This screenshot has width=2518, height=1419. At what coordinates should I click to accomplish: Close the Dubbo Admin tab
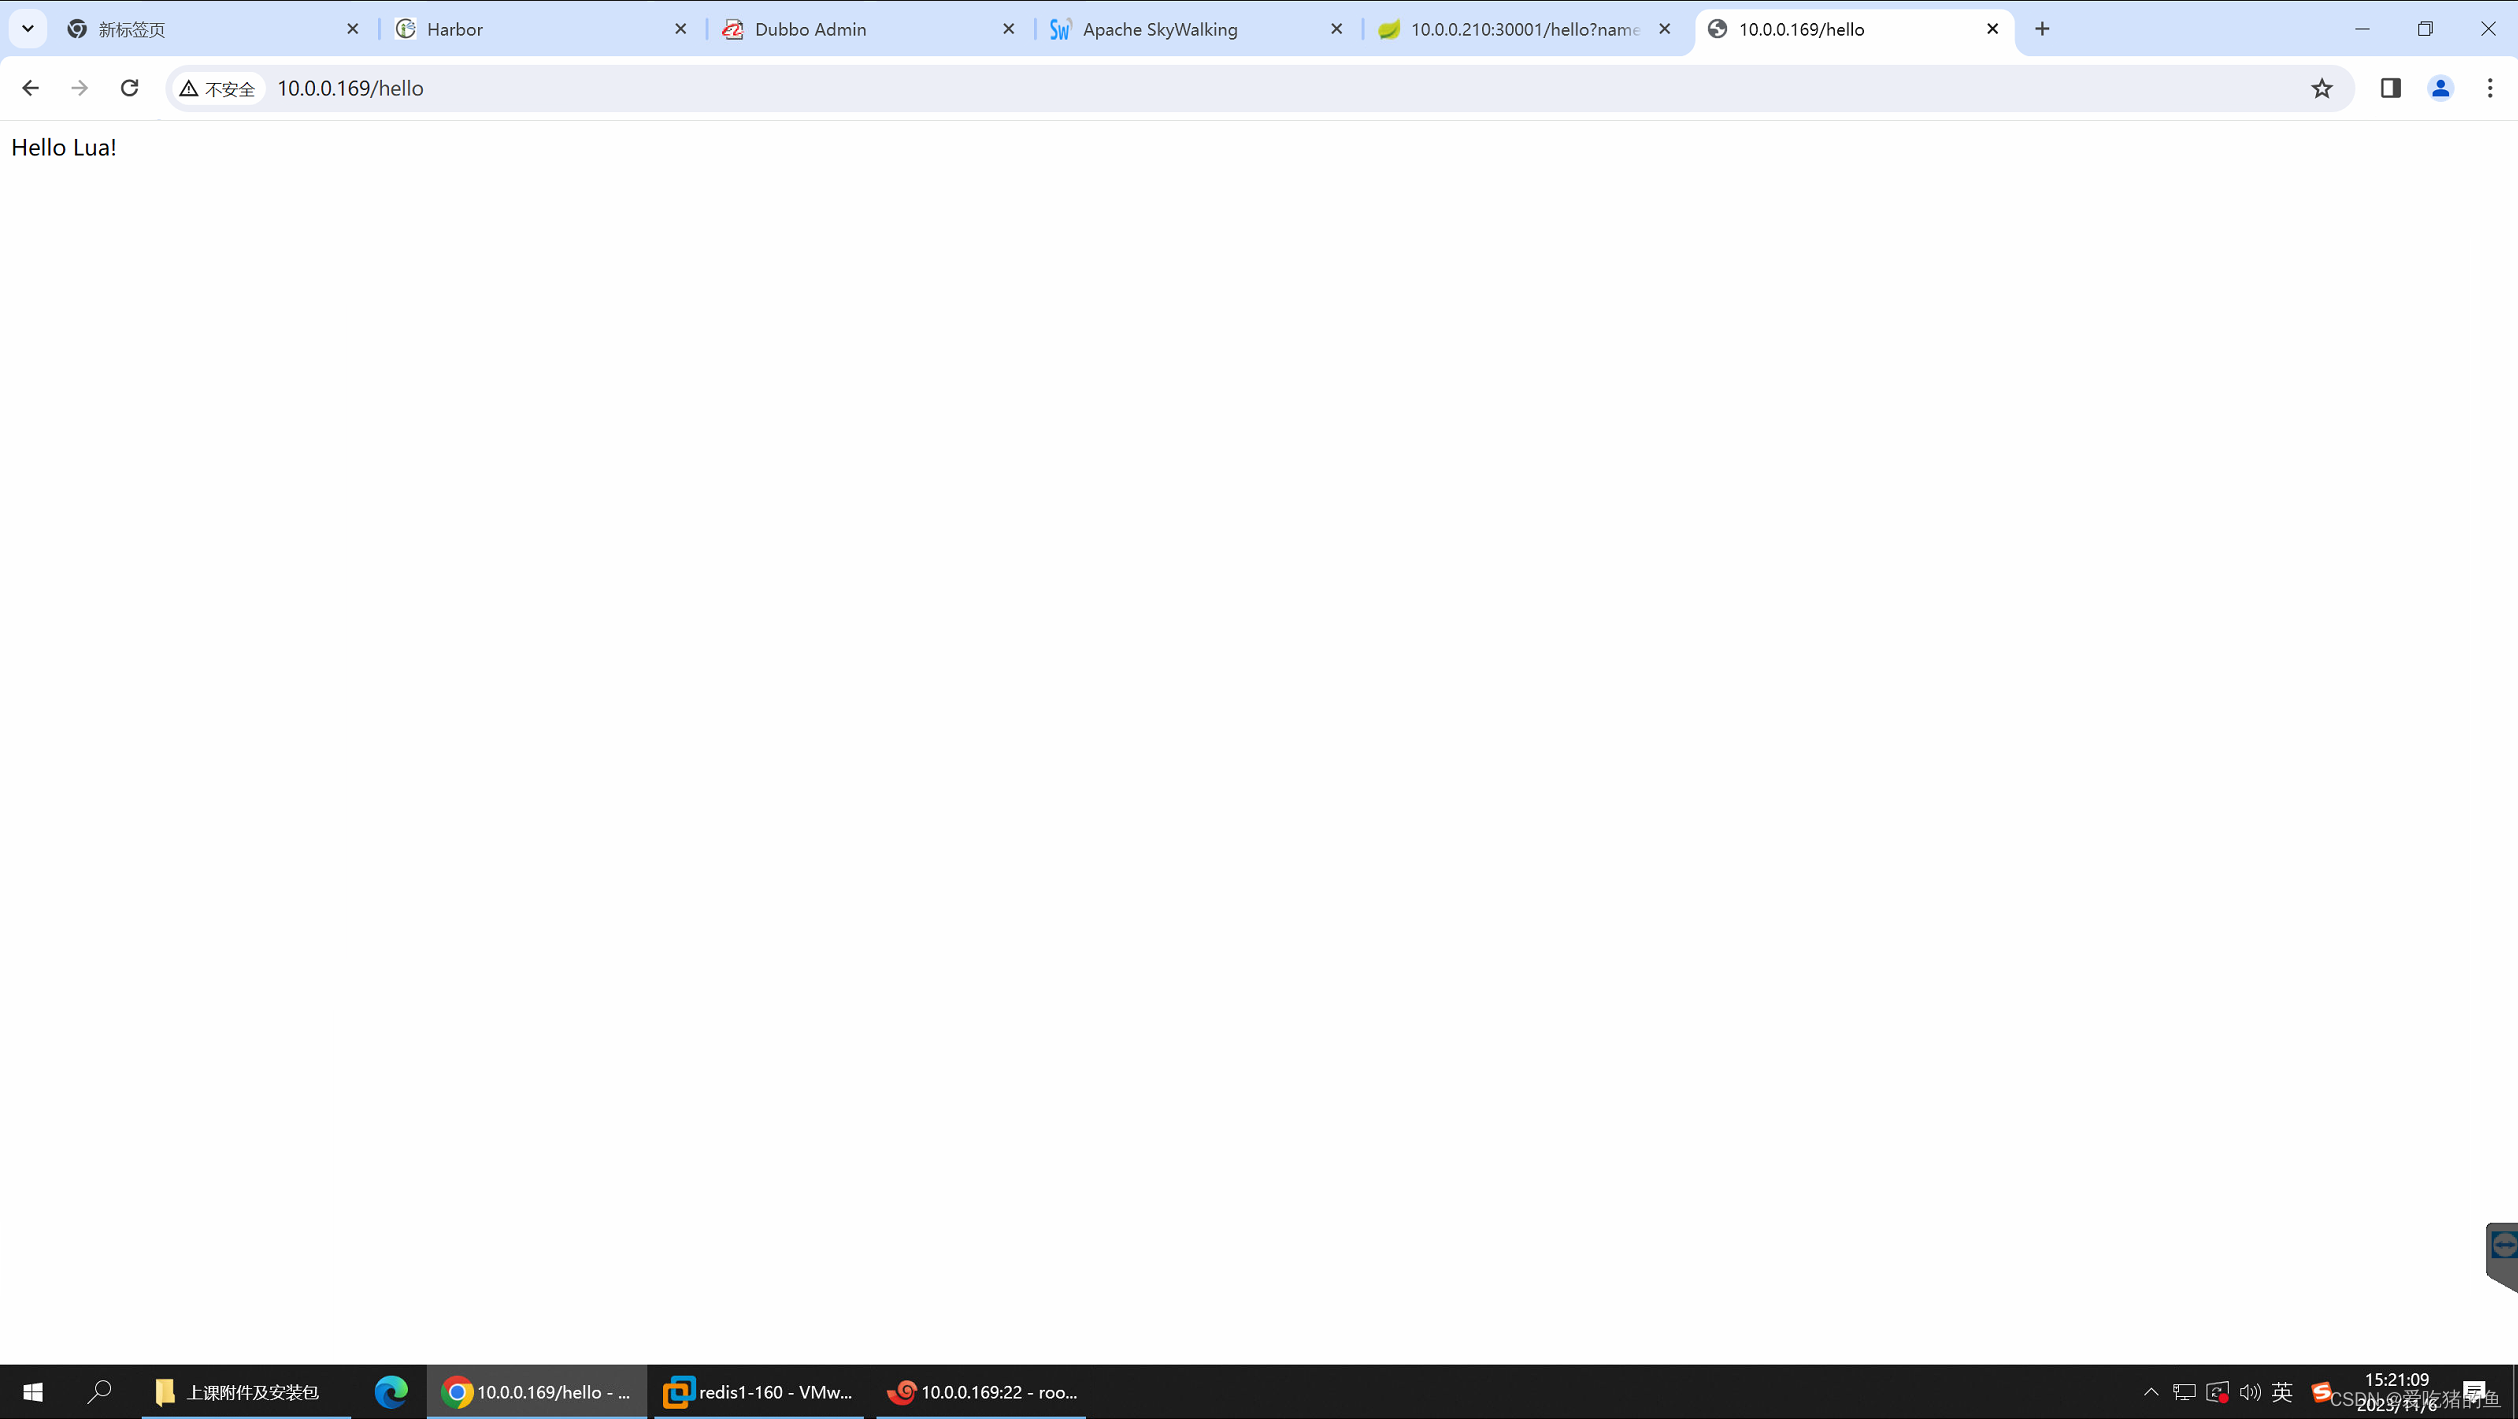pyautogui.click(x=1008, y=29)
